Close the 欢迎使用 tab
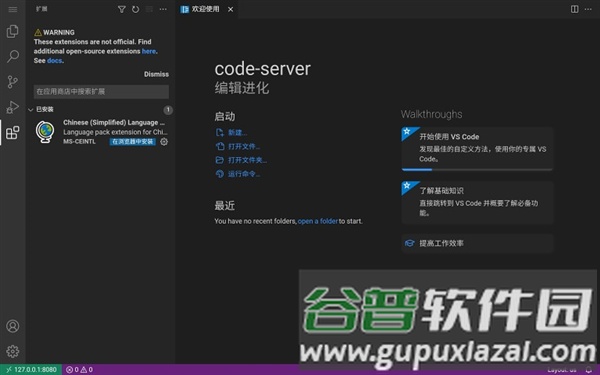Image resolution: width=600 pixels, height=375 pixels. (x=230, y=10)
